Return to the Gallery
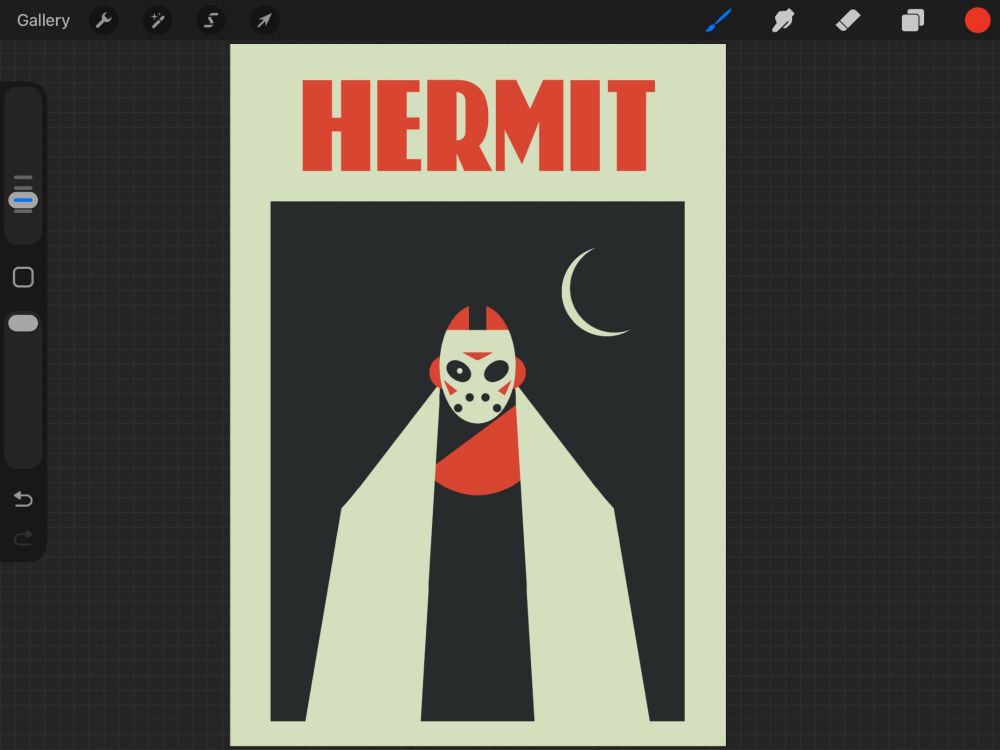The height and width of the screenshot is (750, 1000). click(43, 20)
